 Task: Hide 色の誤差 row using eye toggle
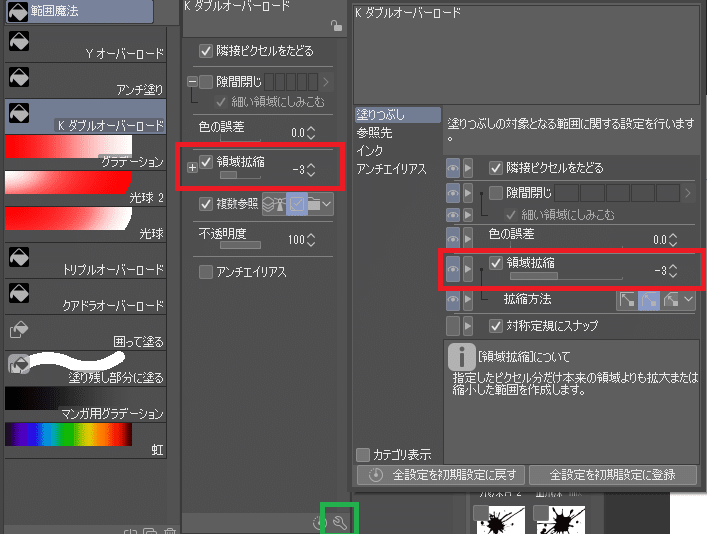tap(453, 237)
